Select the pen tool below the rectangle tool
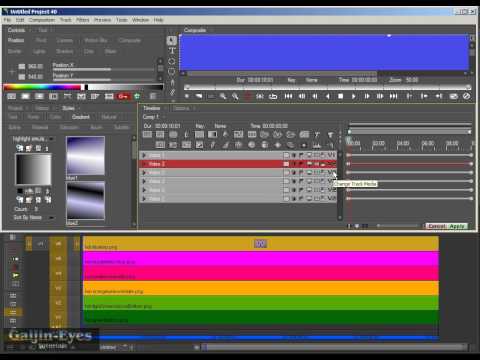The width and height of the screenshot is (480, 360). coord(172,82)
